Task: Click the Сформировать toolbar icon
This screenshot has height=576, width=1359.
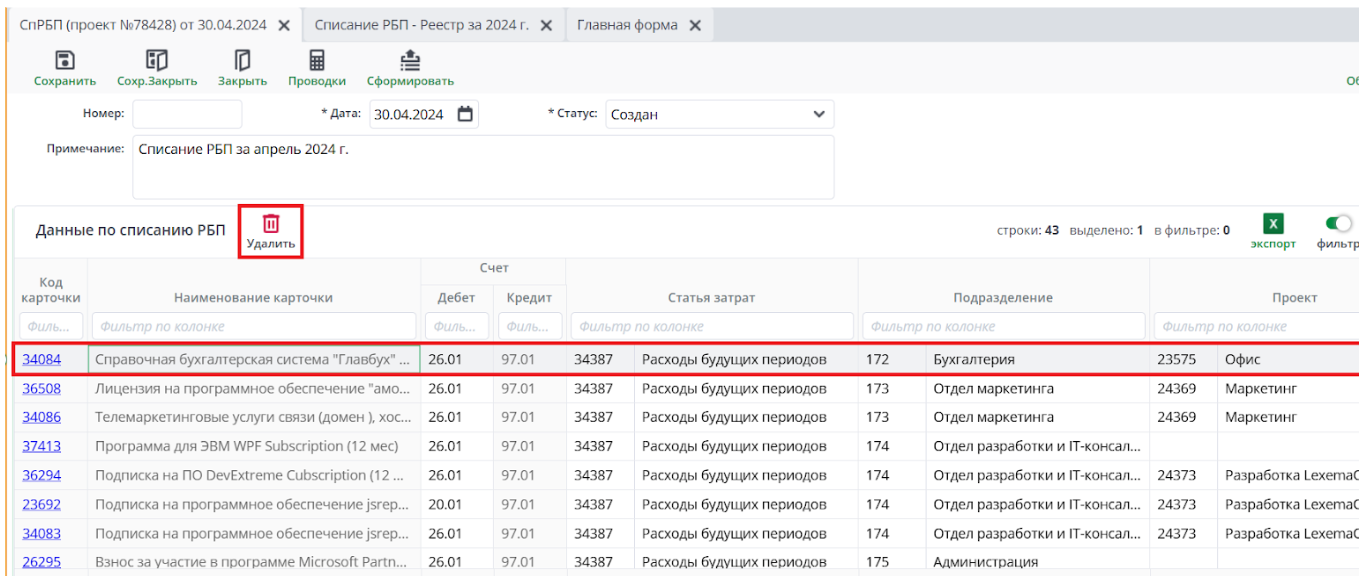Action: (x=410, y=61)
